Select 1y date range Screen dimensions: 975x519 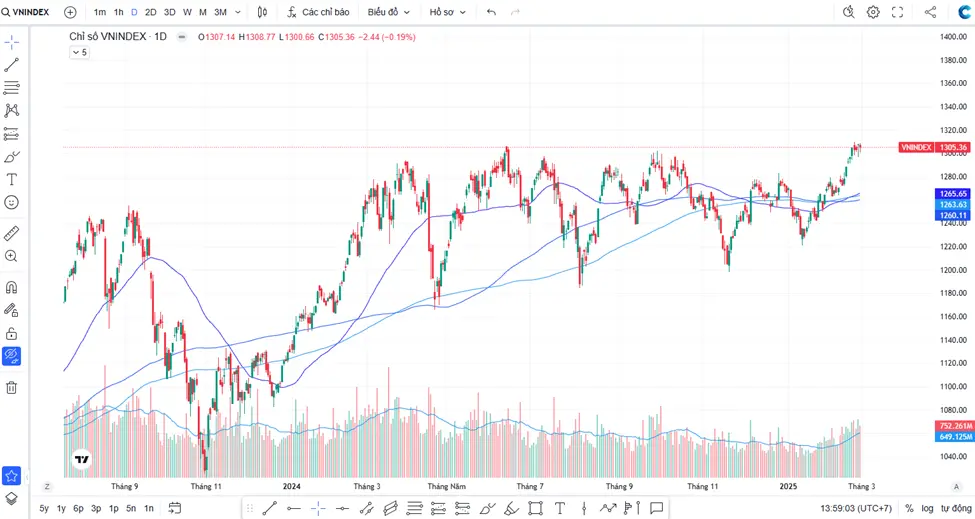[61, 508]
